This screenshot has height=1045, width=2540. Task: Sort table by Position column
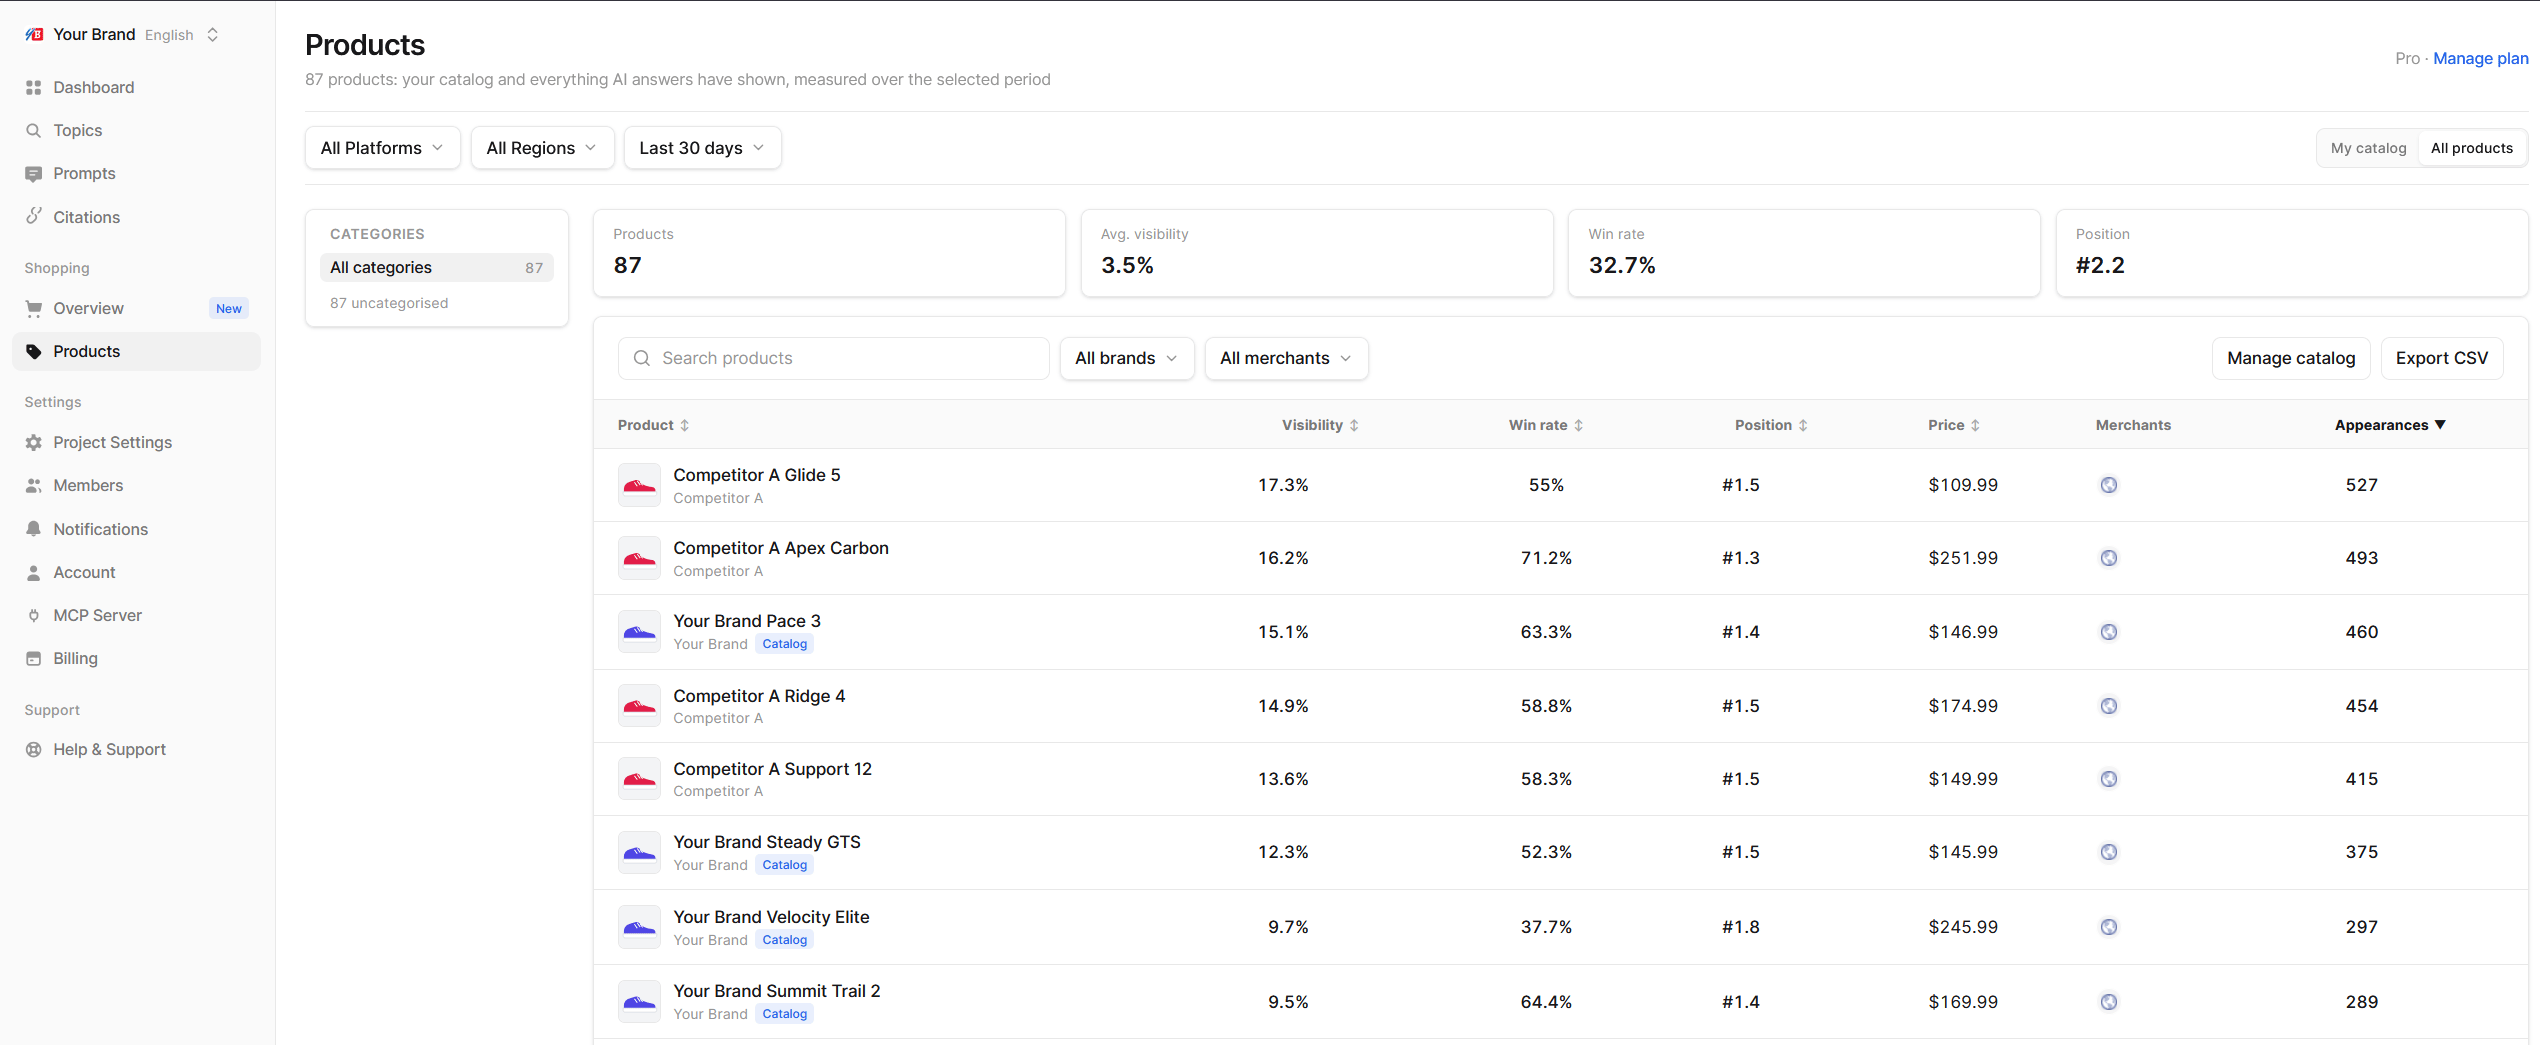[1771, 425]
